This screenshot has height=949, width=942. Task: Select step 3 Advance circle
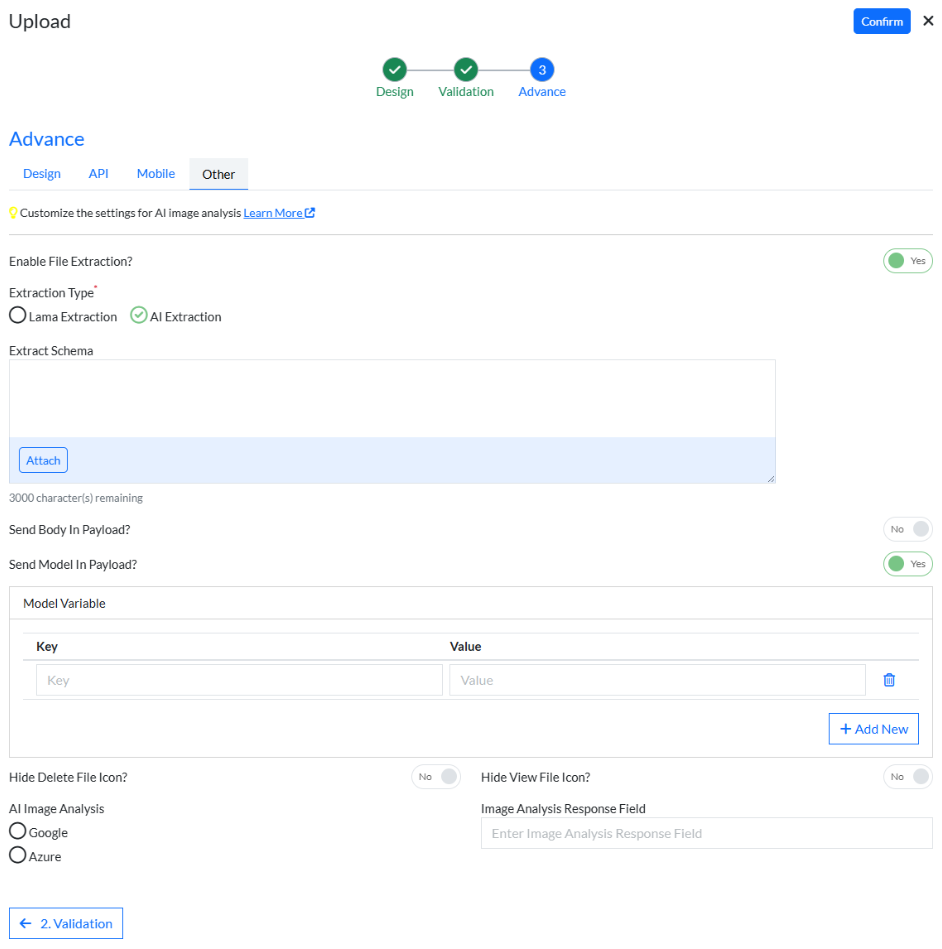541,71
